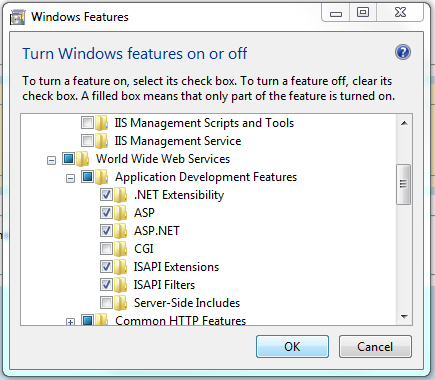This screenshot has width=435, height=380.
Task: Collapse the World Wide Web Services node
Action: [51, 161]
